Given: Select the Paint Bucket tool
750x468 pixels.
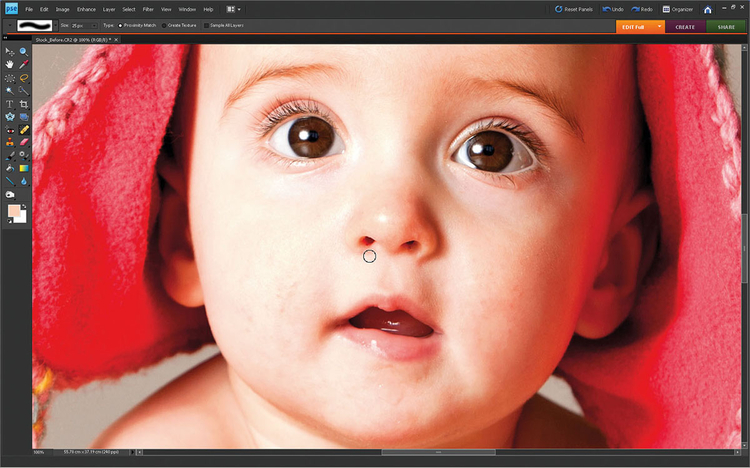Looking at the screenshot, I should pyautogui.click(x=10, y=168).
